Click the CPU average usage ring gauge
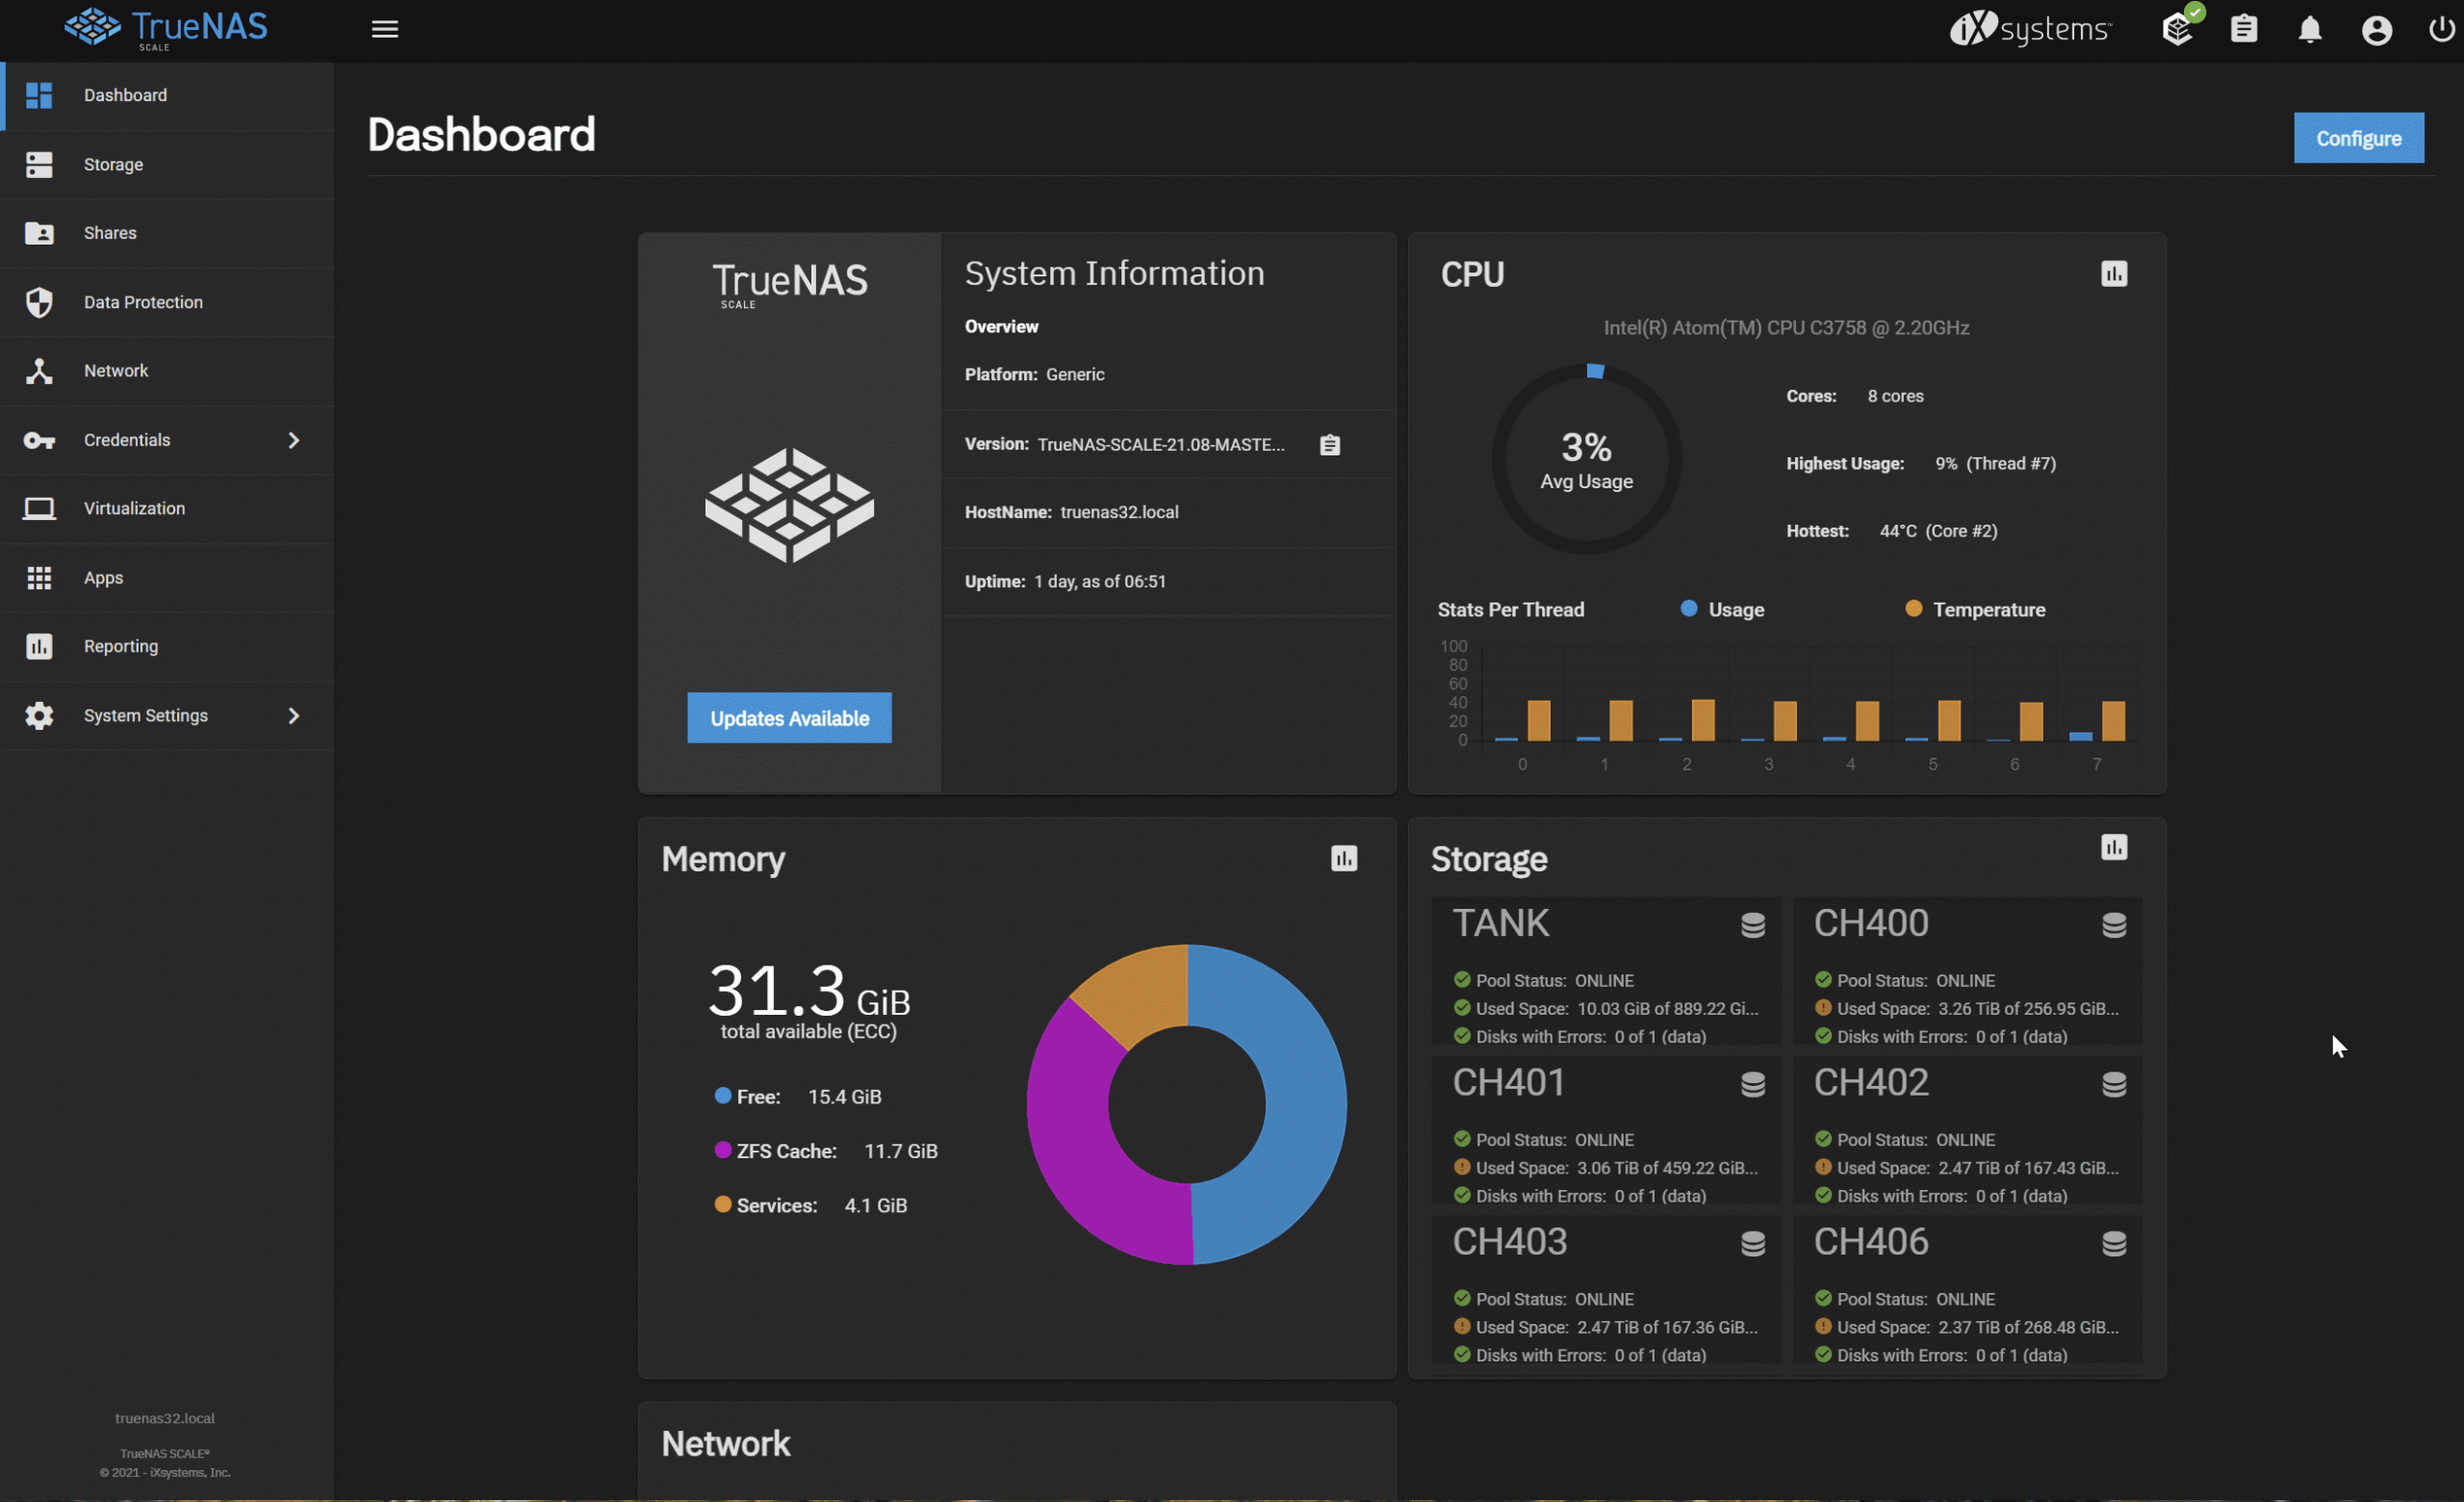 [x=1585, y=457]
